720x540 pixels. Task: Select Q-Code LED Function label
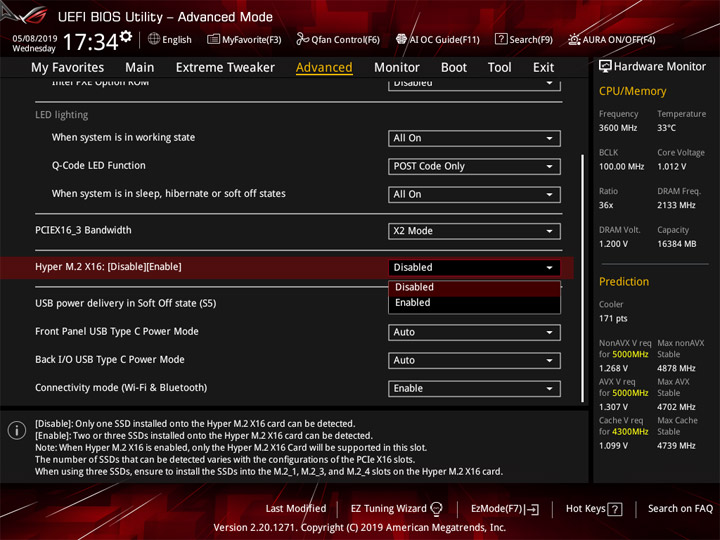99,165
